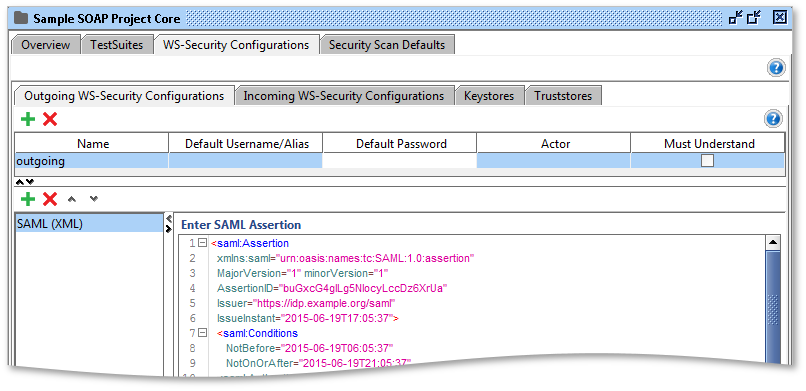
Task: Open help for WS-Security Configurations tab
Action: (776, 68)
